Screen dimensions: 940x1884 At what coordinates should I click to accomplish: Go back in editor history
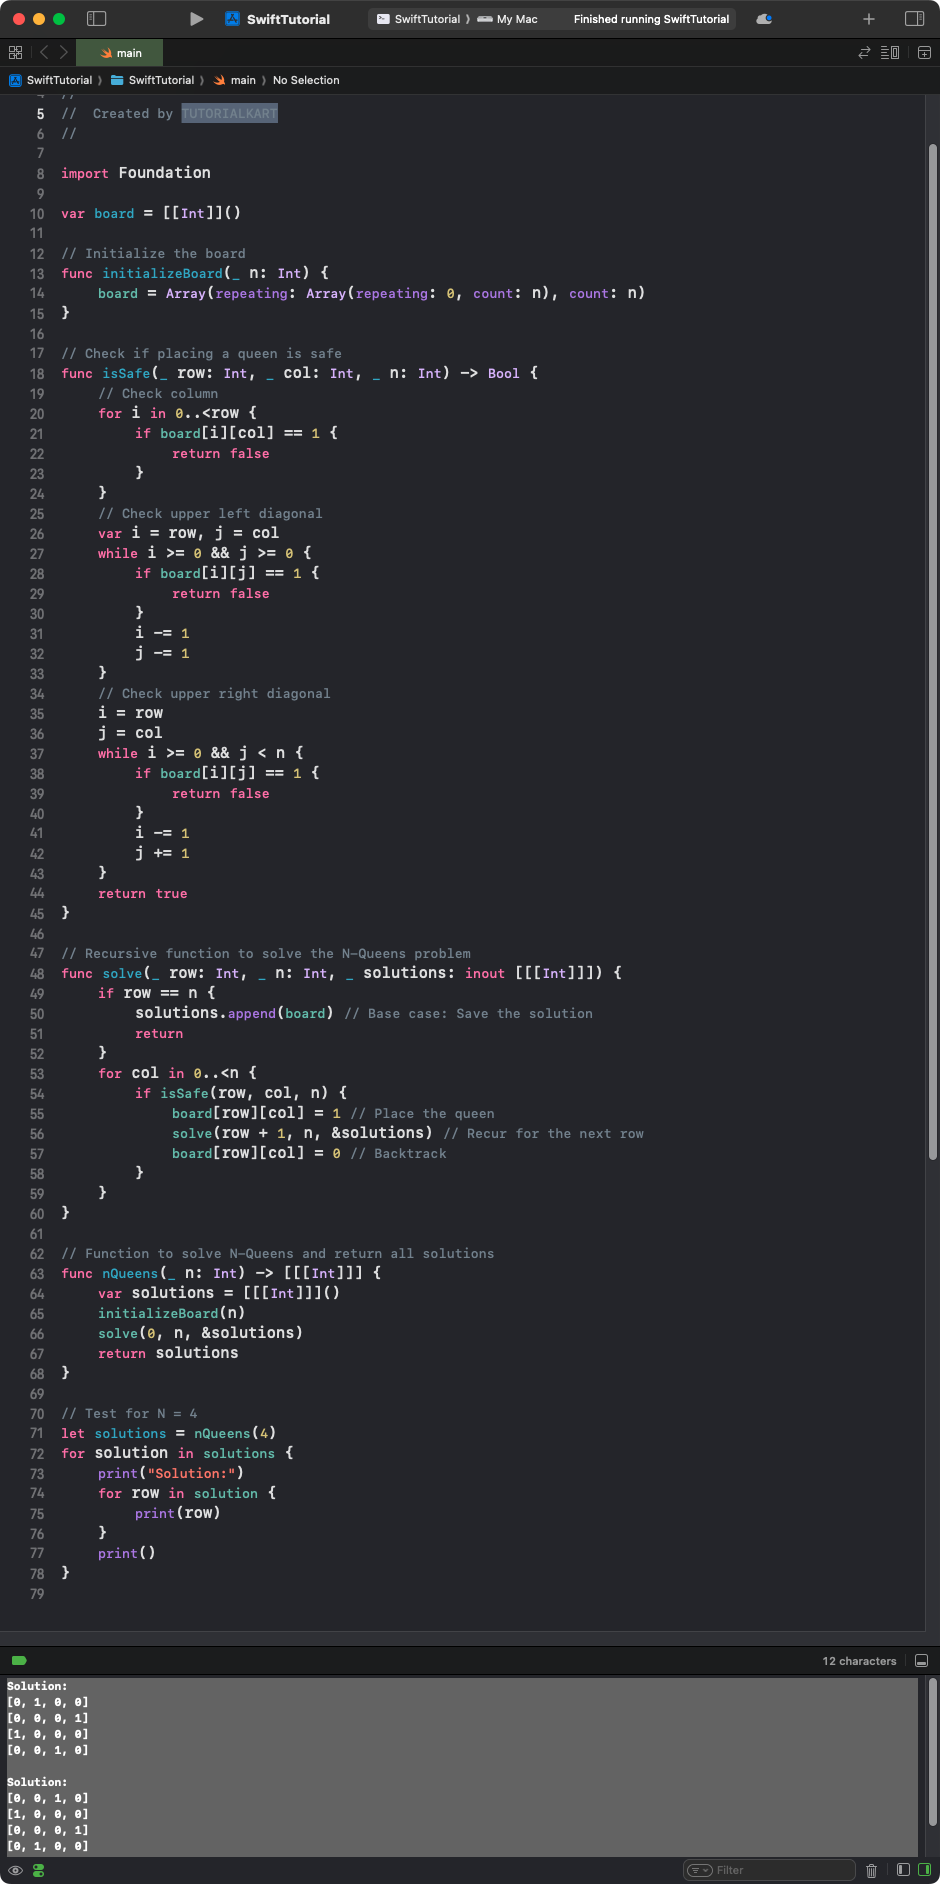click(44, 53)
